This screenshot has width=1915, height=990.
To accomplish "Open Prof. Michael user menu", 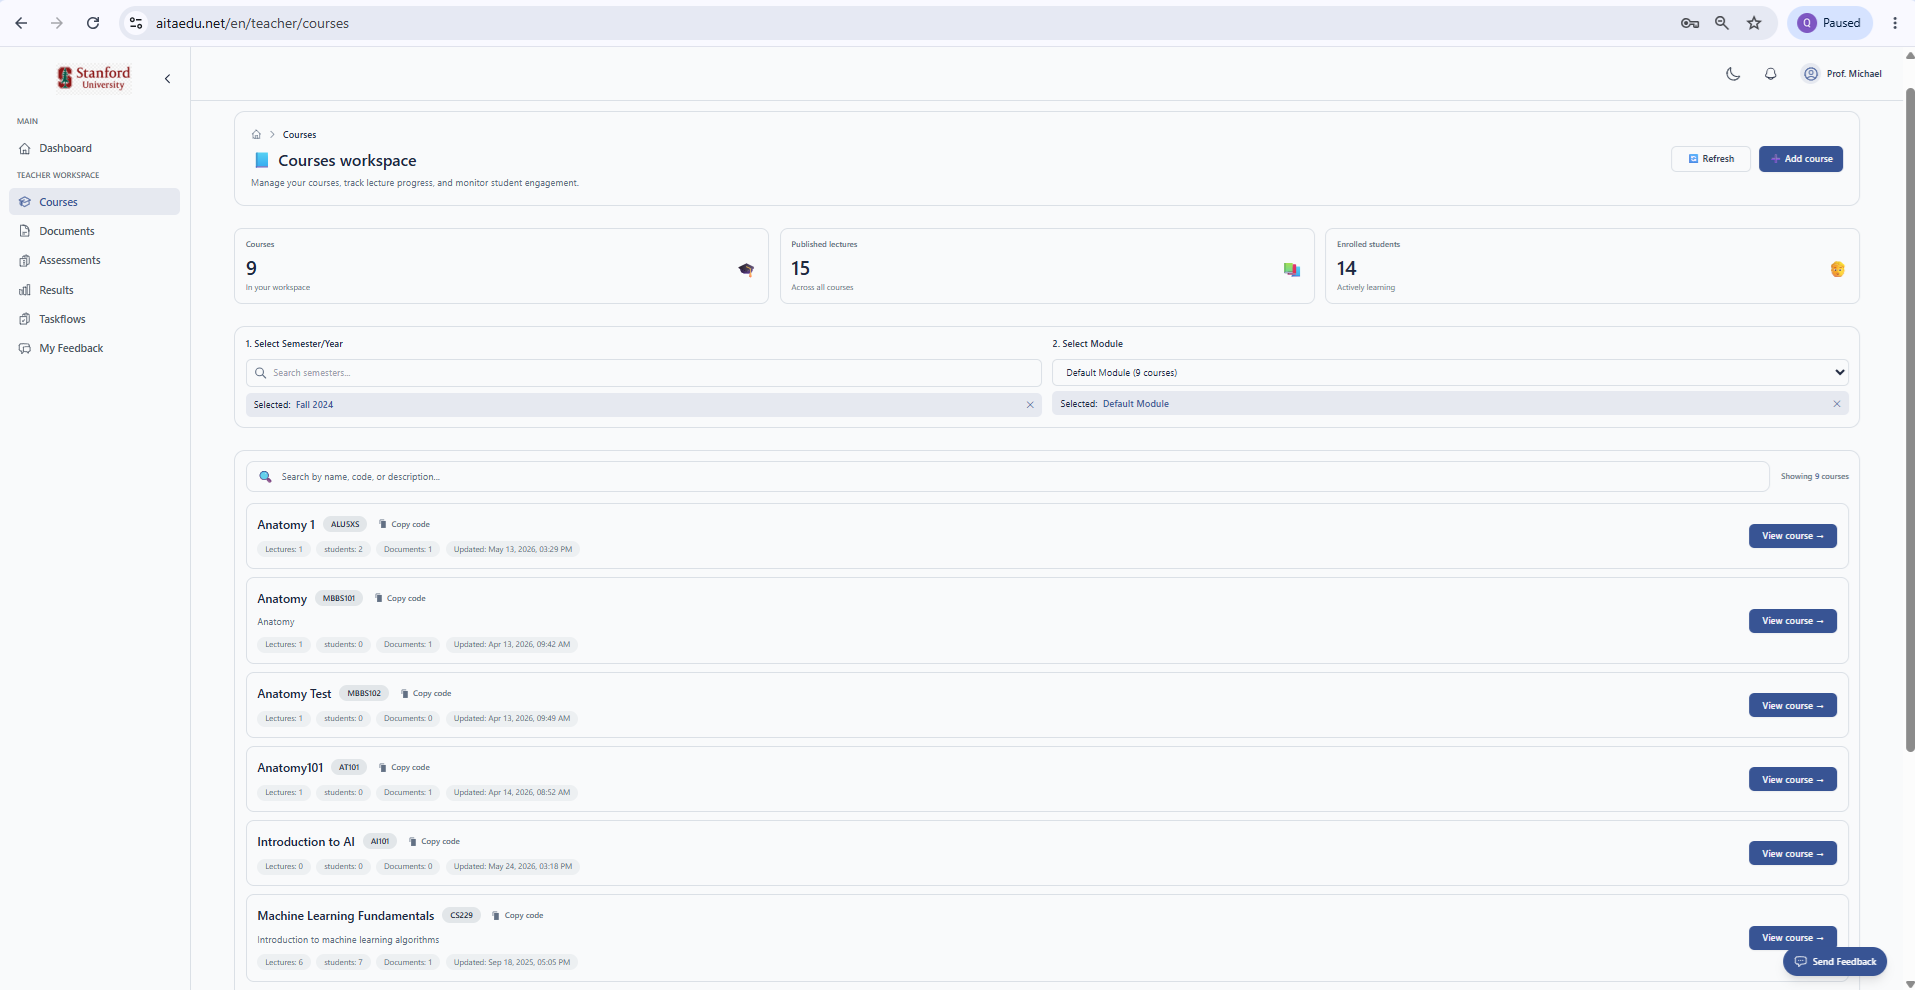I will pyautogui.click(x=1842, y=74).
